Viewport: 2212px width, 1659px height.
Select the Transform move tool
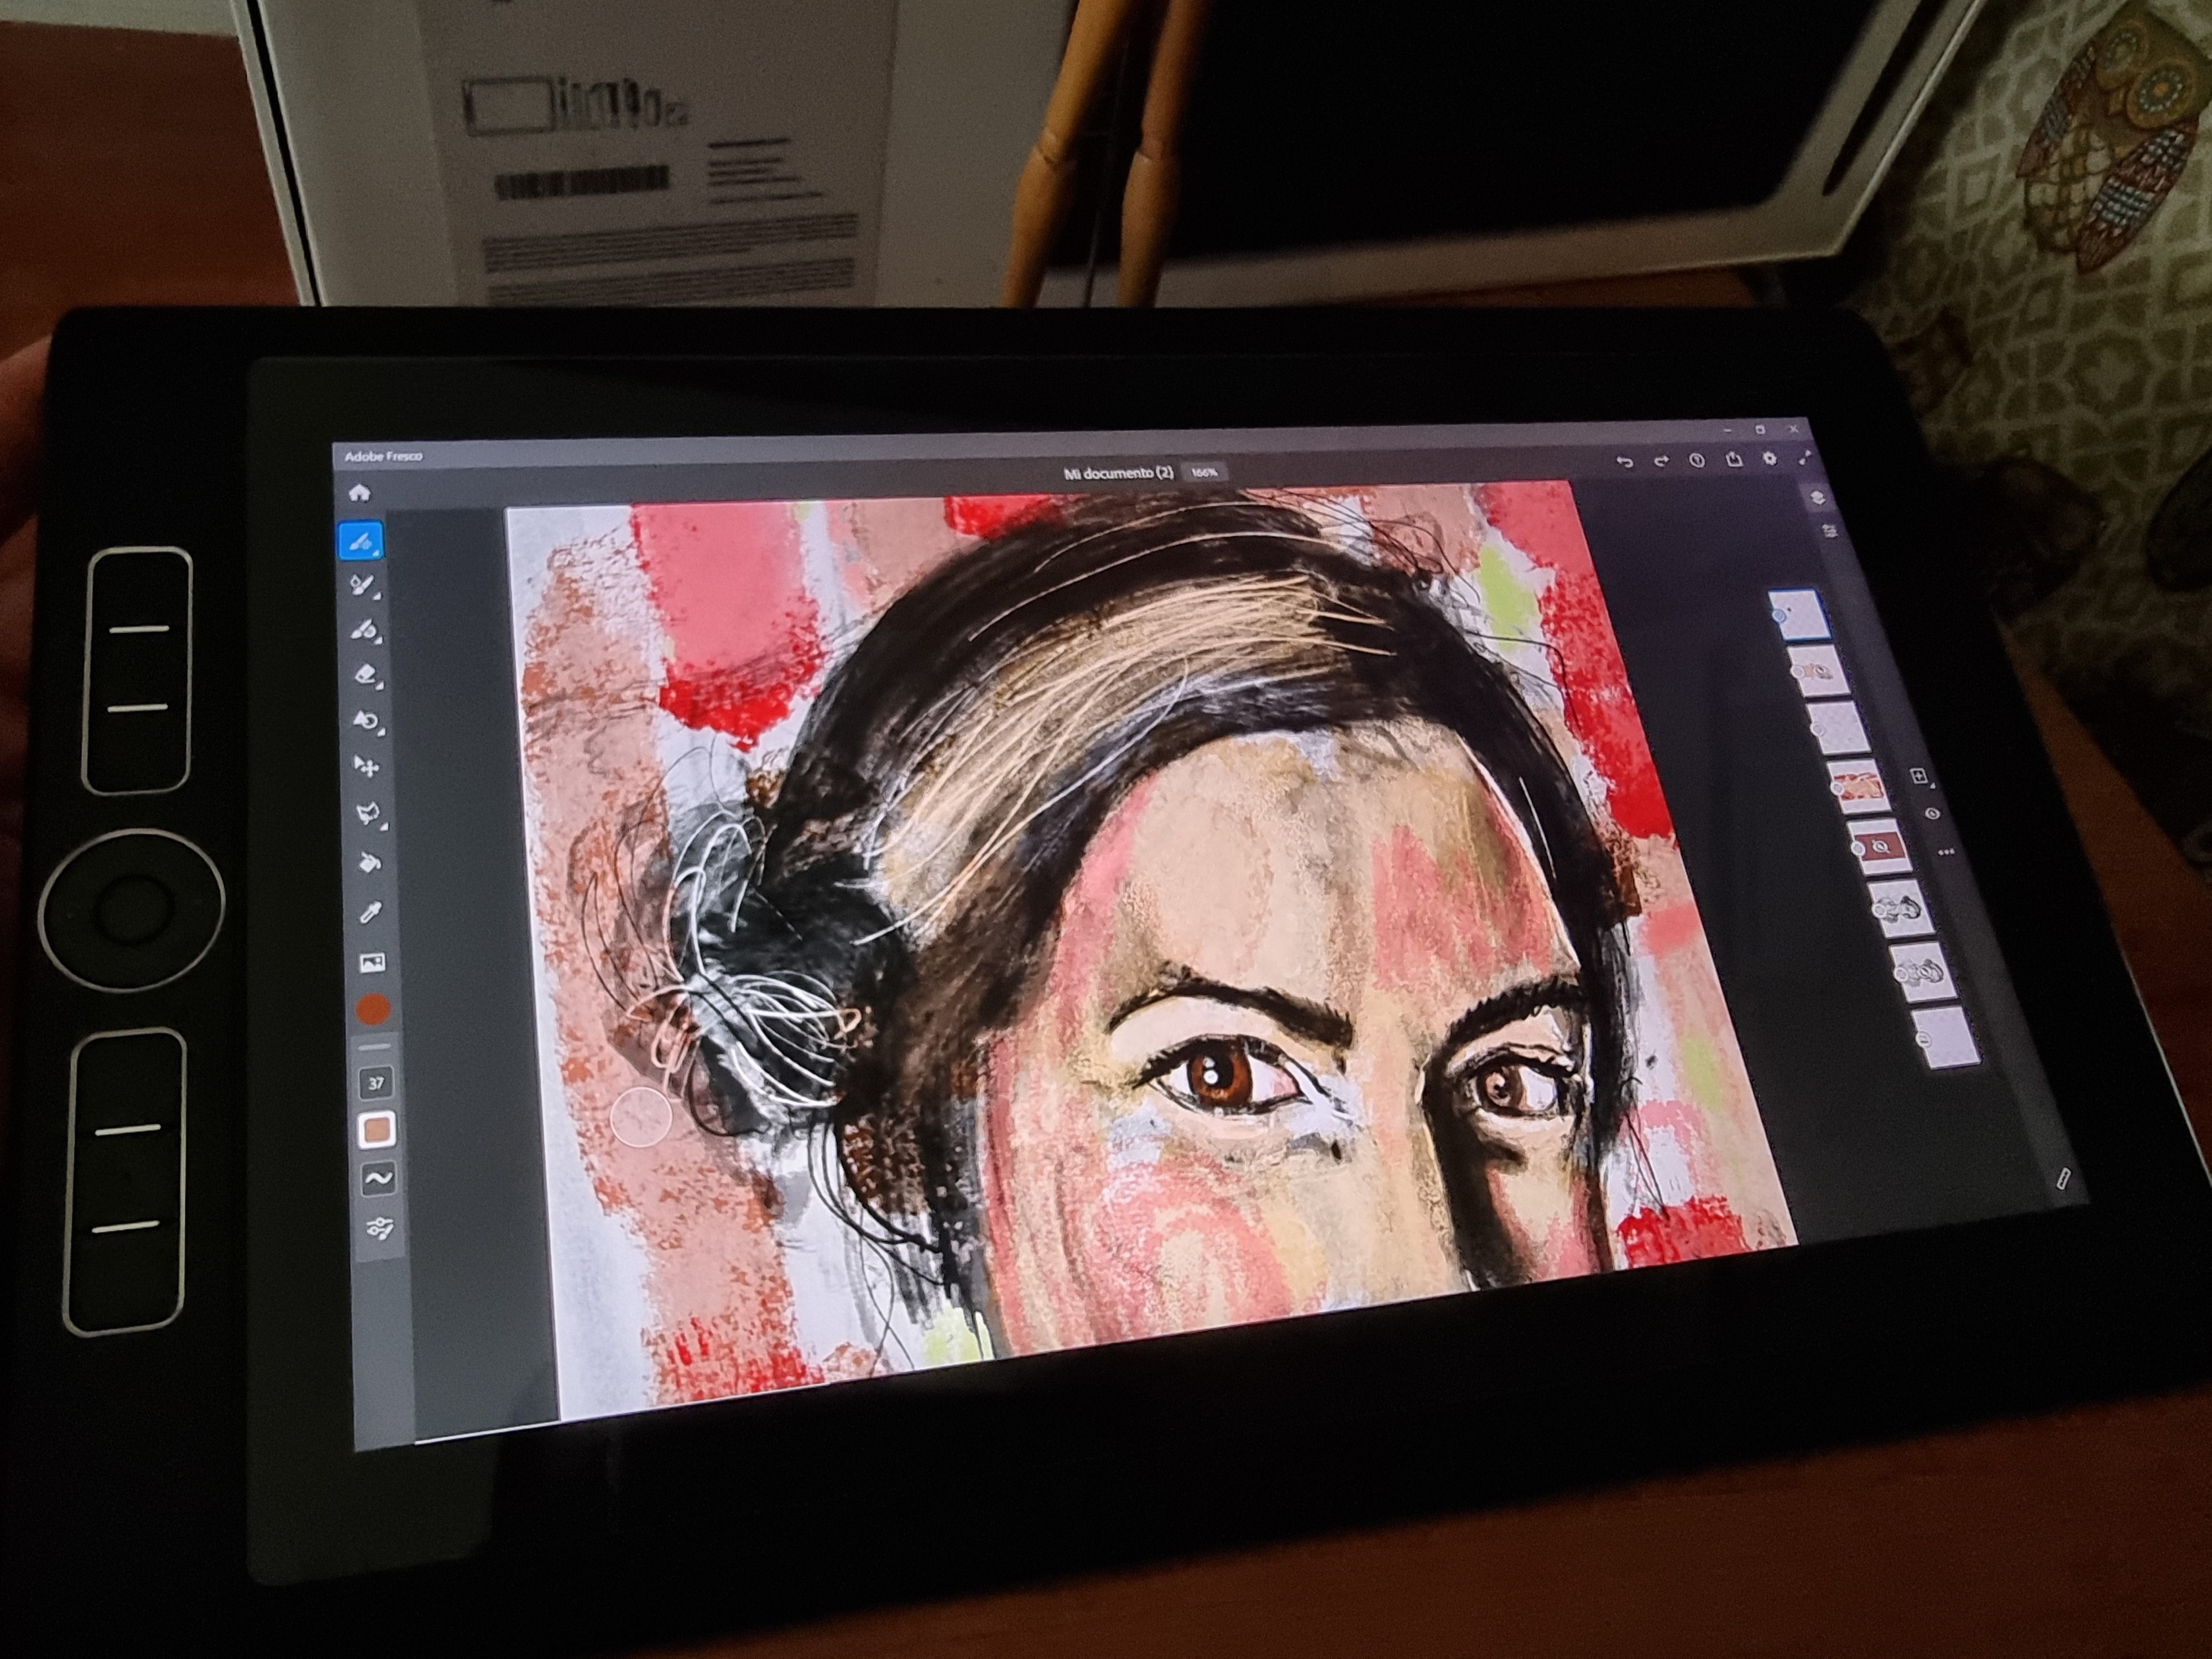tap(367, 767)
